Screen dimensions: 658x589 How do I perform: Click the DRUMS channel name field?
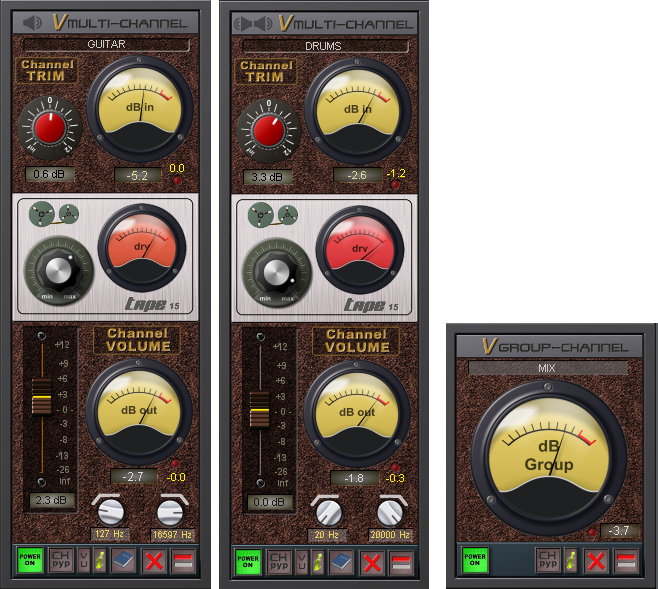click(x=324, y=45)
